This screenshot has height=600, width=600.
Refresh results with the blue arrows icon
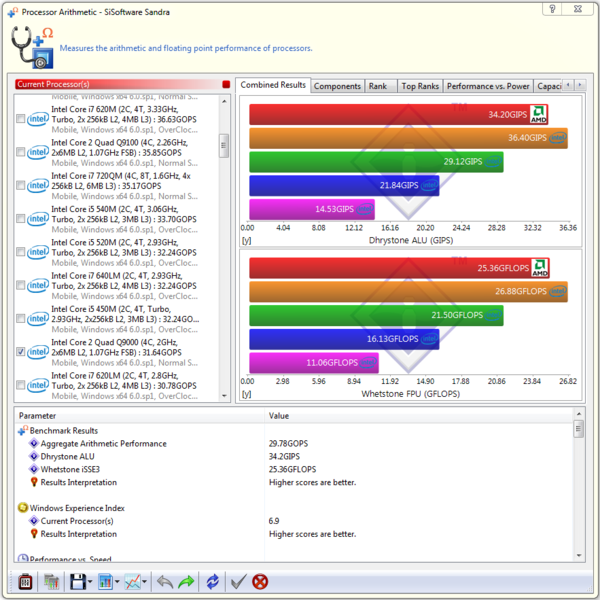click(213, 582)
